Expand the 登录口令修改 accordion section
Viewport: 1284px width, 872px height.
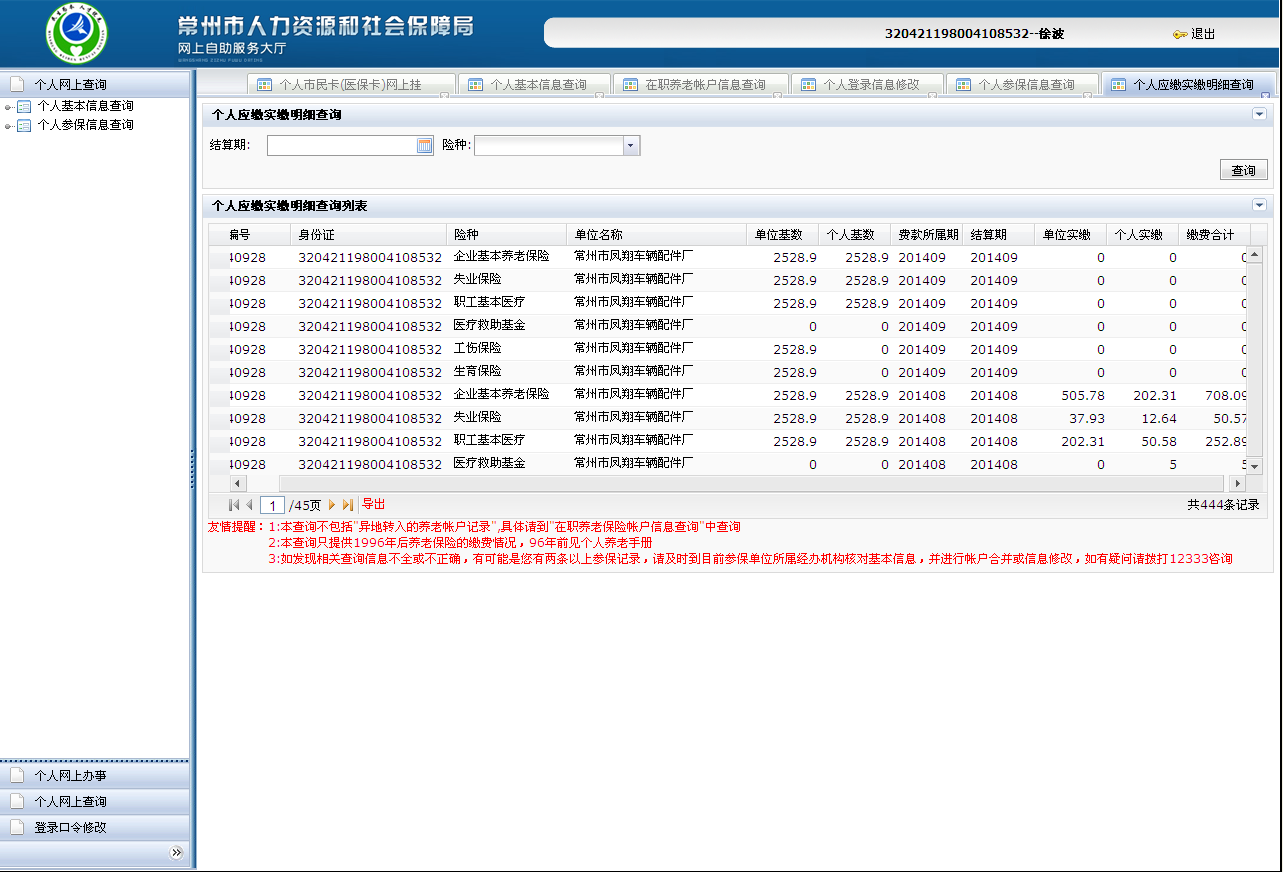point(95,827)
